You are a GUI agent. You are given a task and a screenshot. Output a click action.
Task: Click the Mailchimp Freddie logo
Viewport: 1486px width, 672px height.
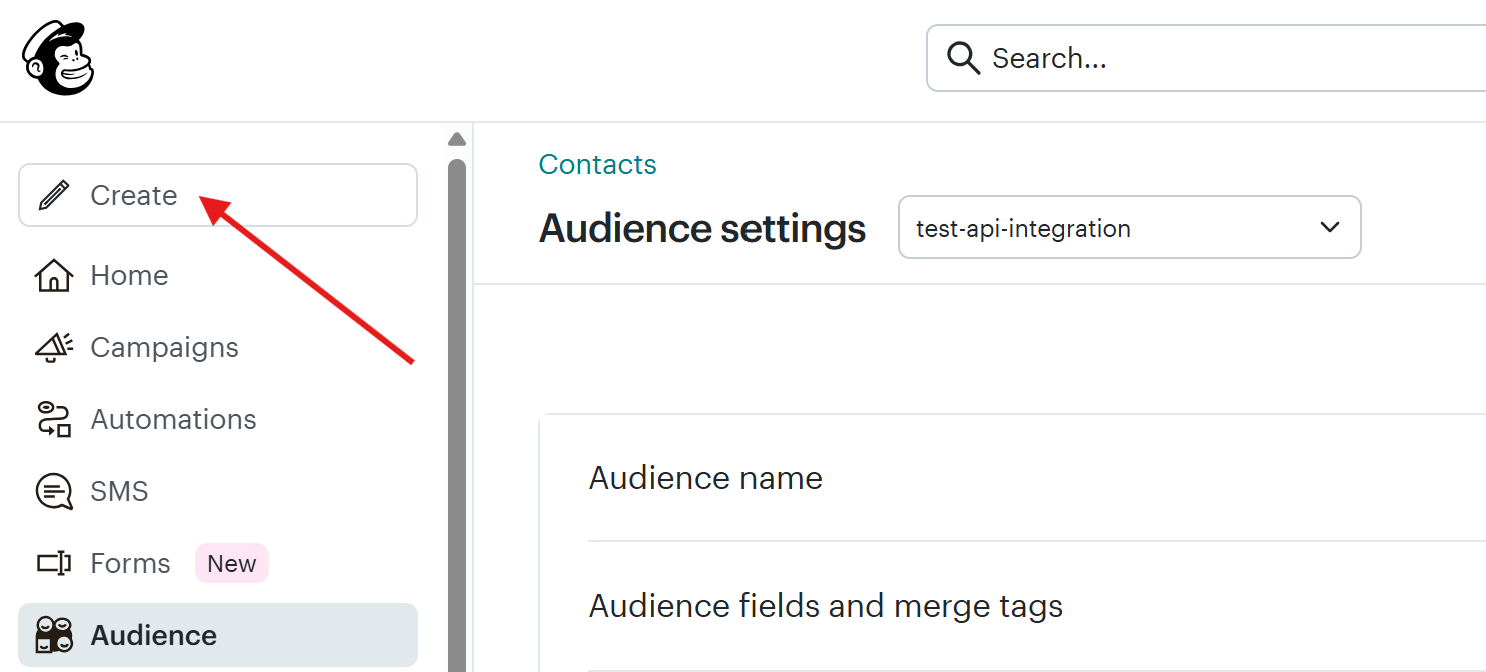click(x=58, y=58)
